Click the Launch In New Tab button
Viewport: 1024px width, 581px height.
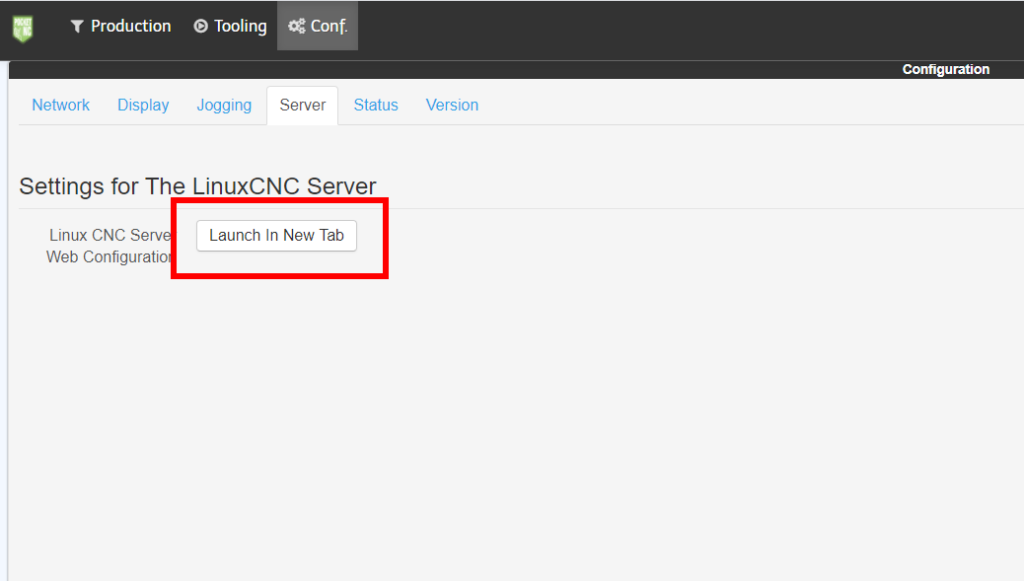[x=276, y=236]
